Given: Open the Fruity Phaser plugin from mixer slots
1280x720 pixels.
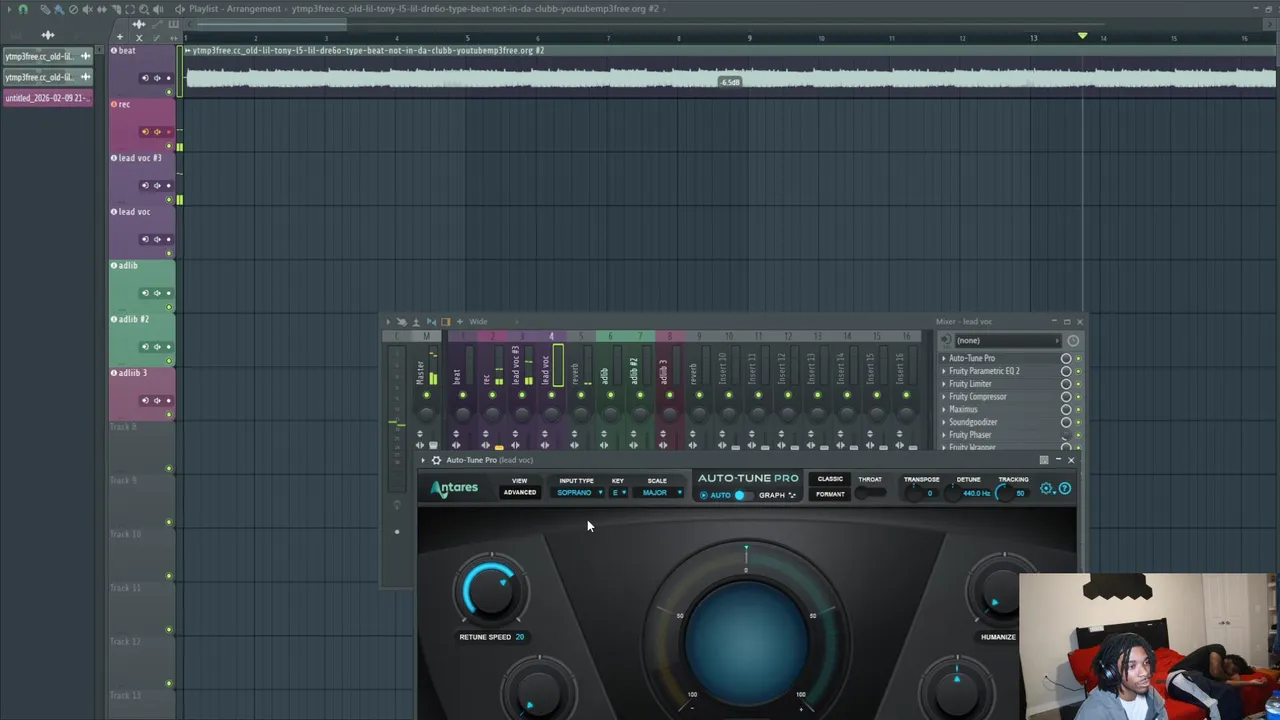Looking at the screenshot, I should [x=970, y=435].
